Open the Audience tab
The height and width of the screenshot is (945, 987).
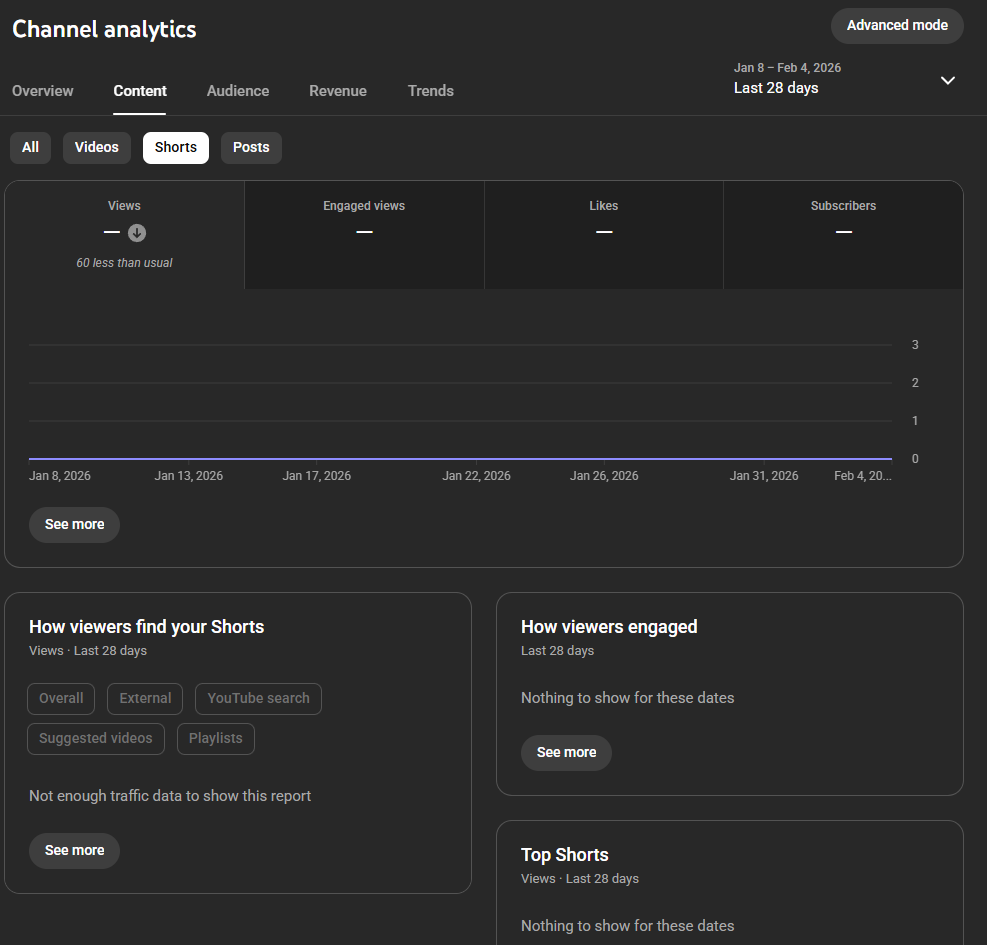[238, 91]
